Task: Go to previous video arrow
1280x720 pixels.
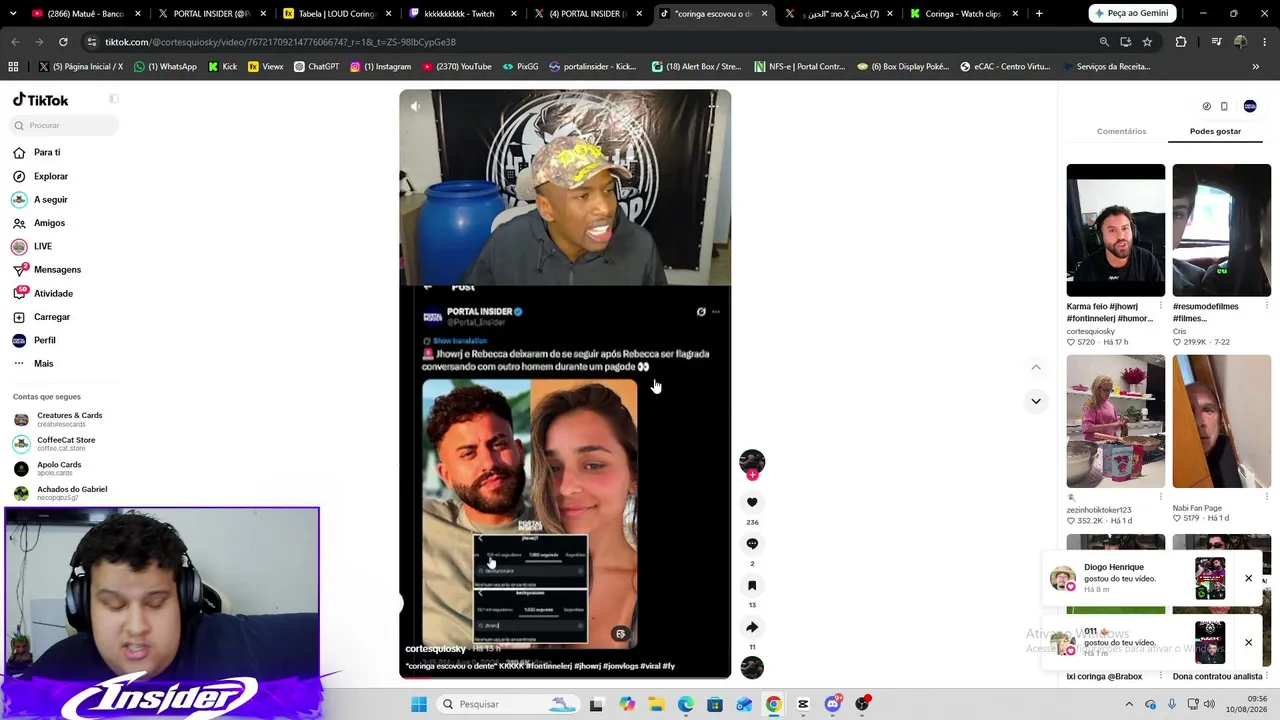Action: click(1036, 367)
